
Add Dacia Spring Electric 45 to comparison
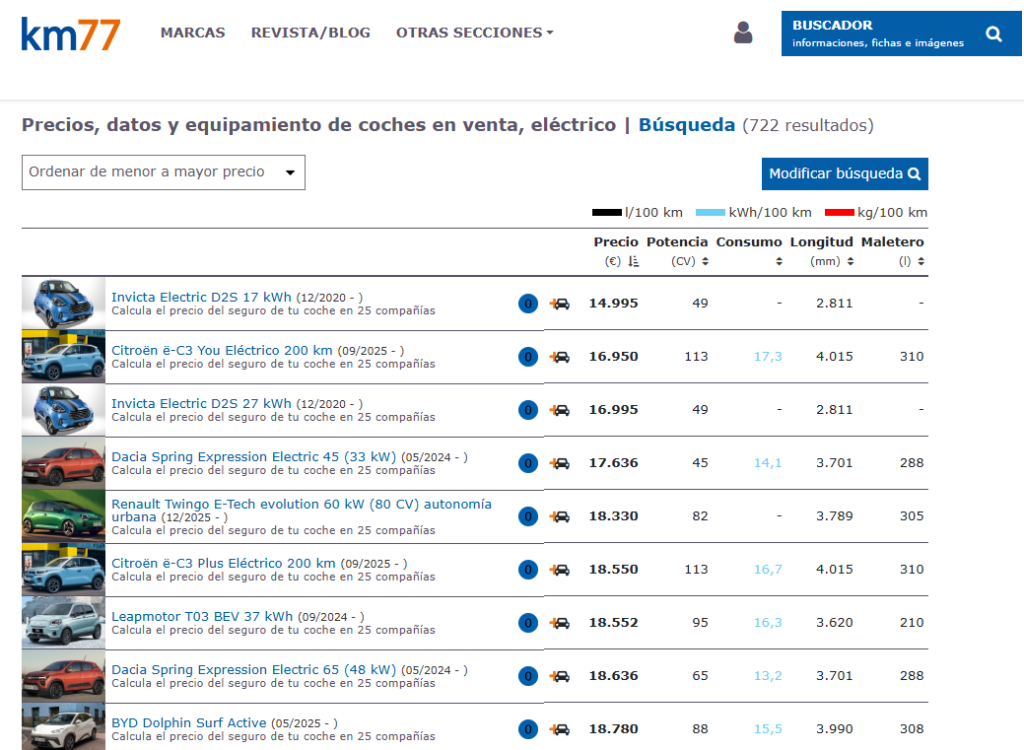(560, 463)
